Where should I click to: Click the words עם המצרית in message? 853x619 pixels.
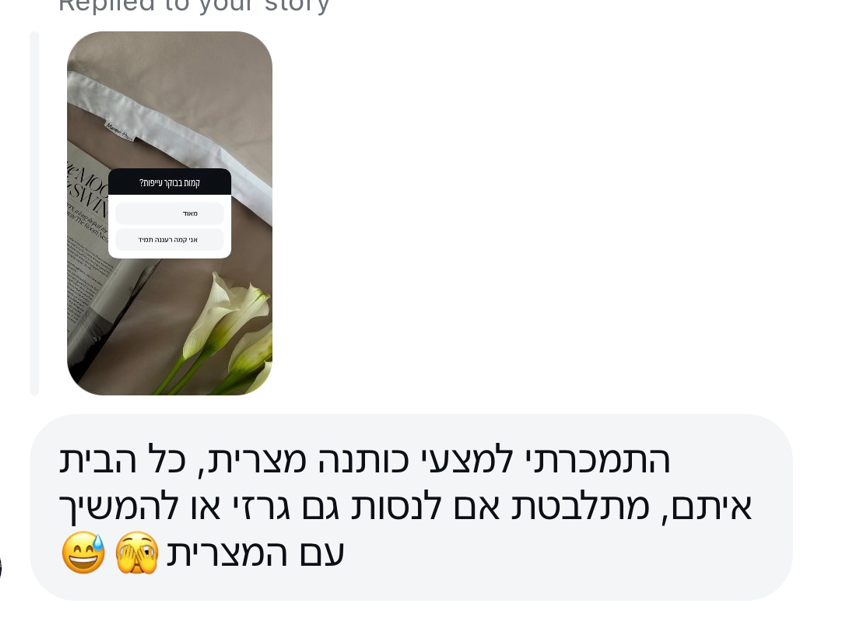pos(255,554)
